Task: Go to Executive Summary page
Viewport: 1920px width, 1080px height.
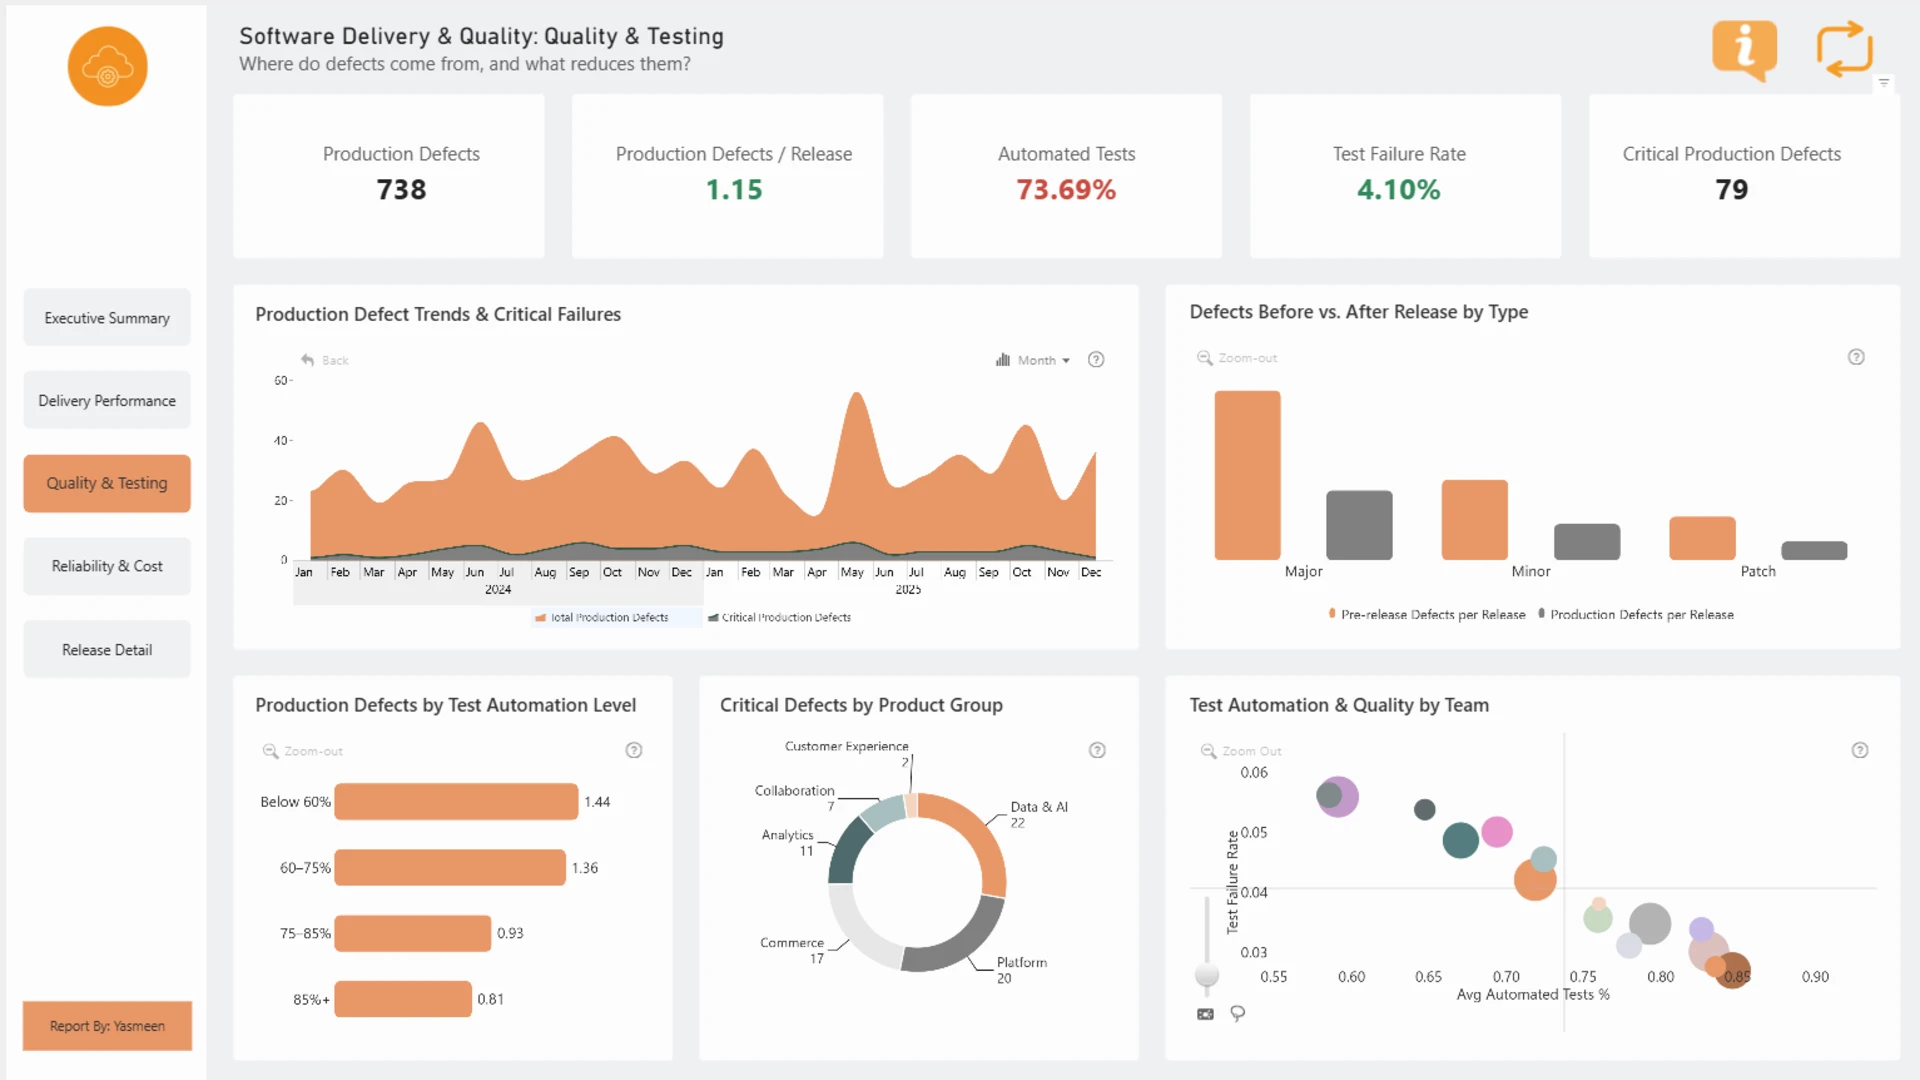Action: pos(107,318)
